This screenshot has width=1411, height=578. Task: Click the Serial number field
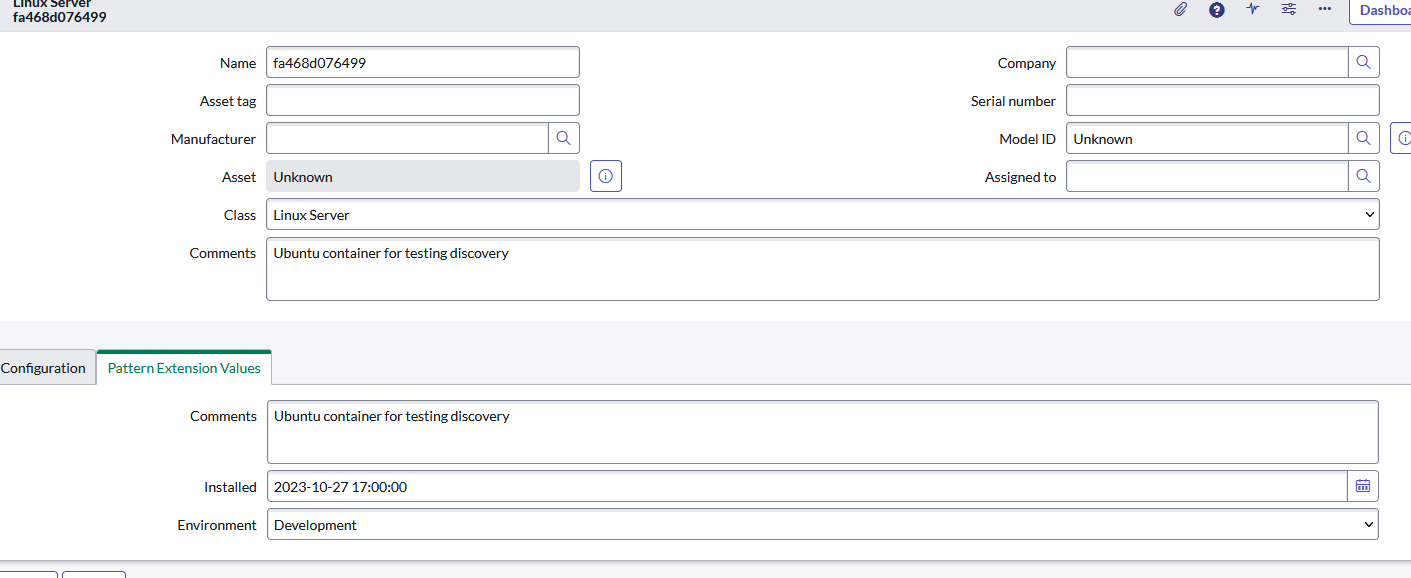pyautogui.click(x=1222, y=100)
